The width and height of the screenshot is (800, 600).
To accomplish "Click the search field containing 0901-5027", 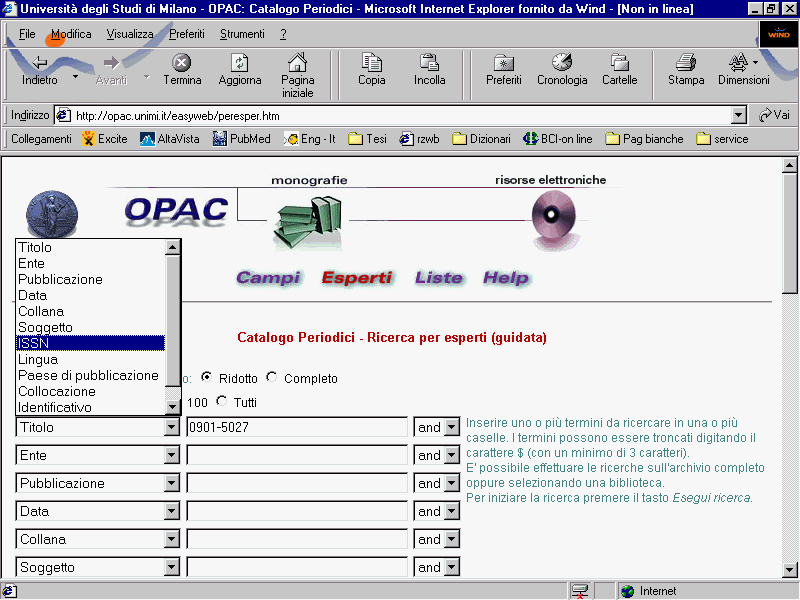I will [x=296, y=428].
